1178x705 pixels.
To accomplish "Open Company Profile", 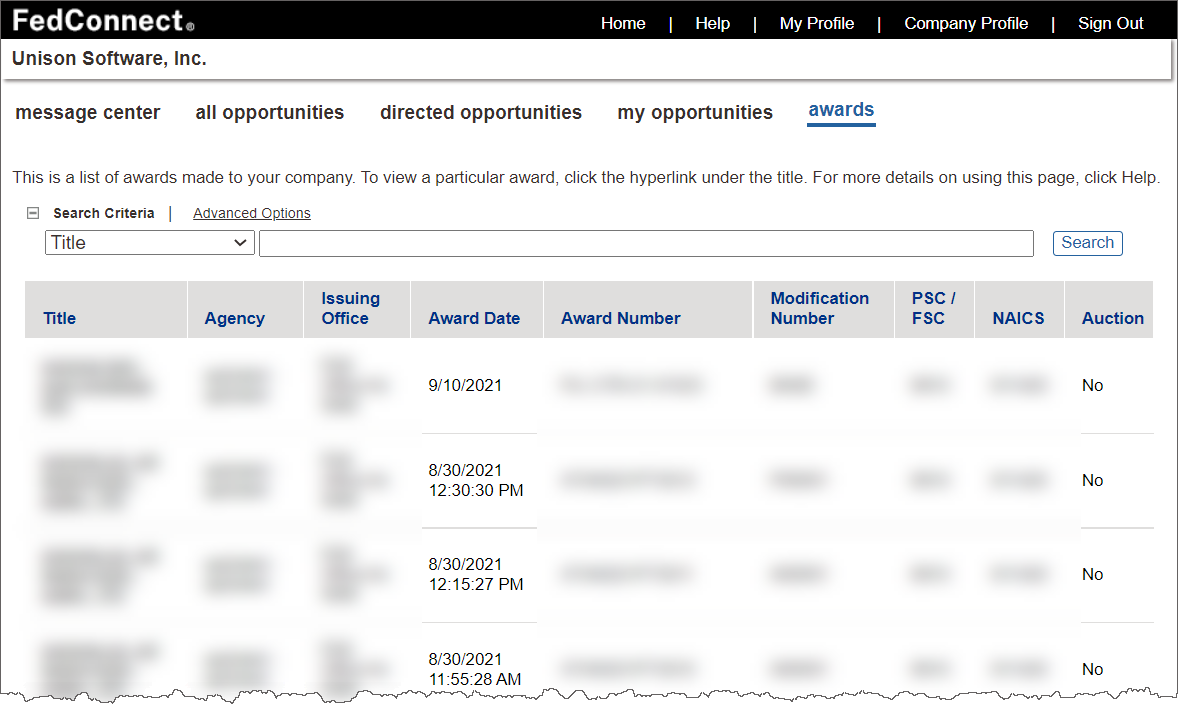I will coord(965,23).
